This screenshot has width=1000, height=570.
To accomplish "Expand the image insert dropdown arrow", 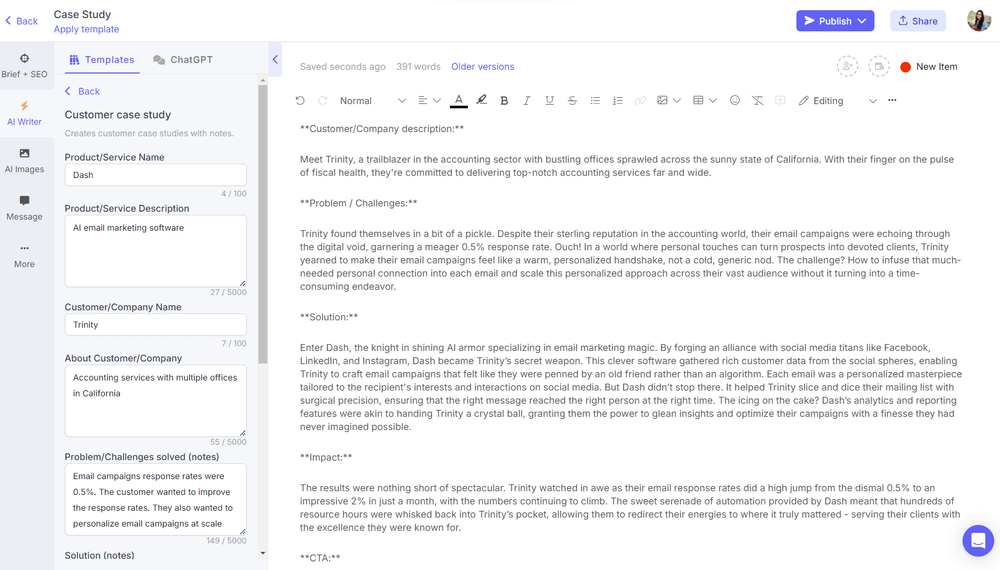I will [677, 101].
